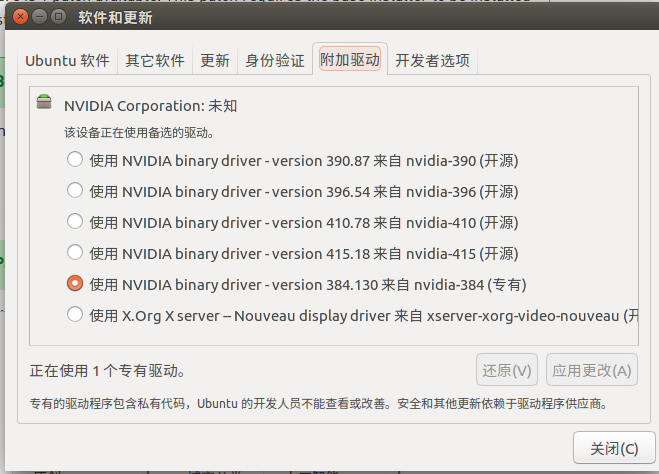Viewport: 659px width, 474px height.
Task: Click the 应用更改(A) apply button
Action: click(592, 370)
